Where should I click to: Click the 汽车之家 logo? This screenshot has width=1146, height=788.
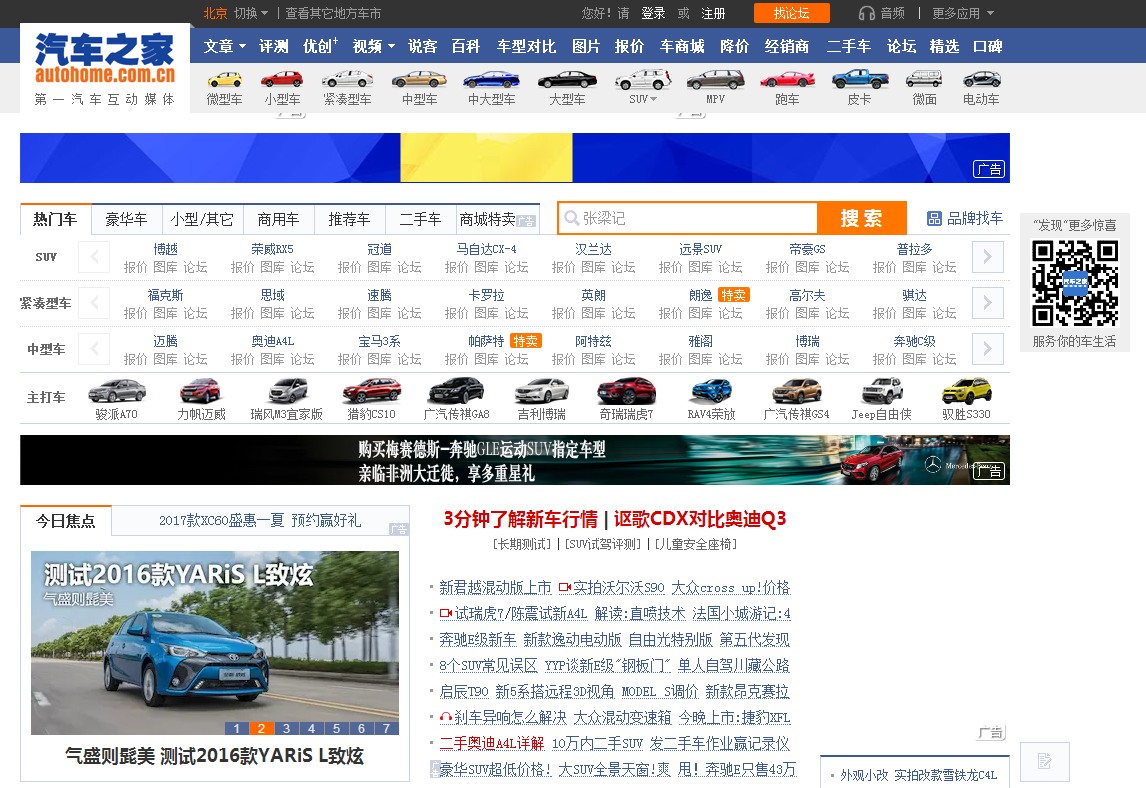[x=105, y=50]
